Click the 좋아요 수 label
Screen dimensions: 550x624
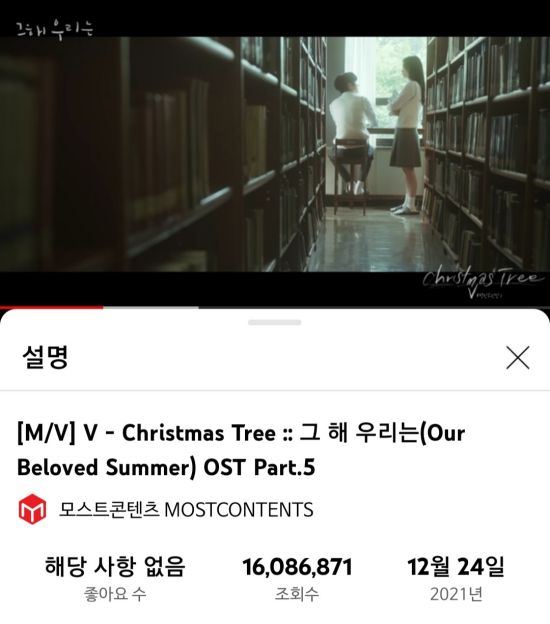click(115, 594)
